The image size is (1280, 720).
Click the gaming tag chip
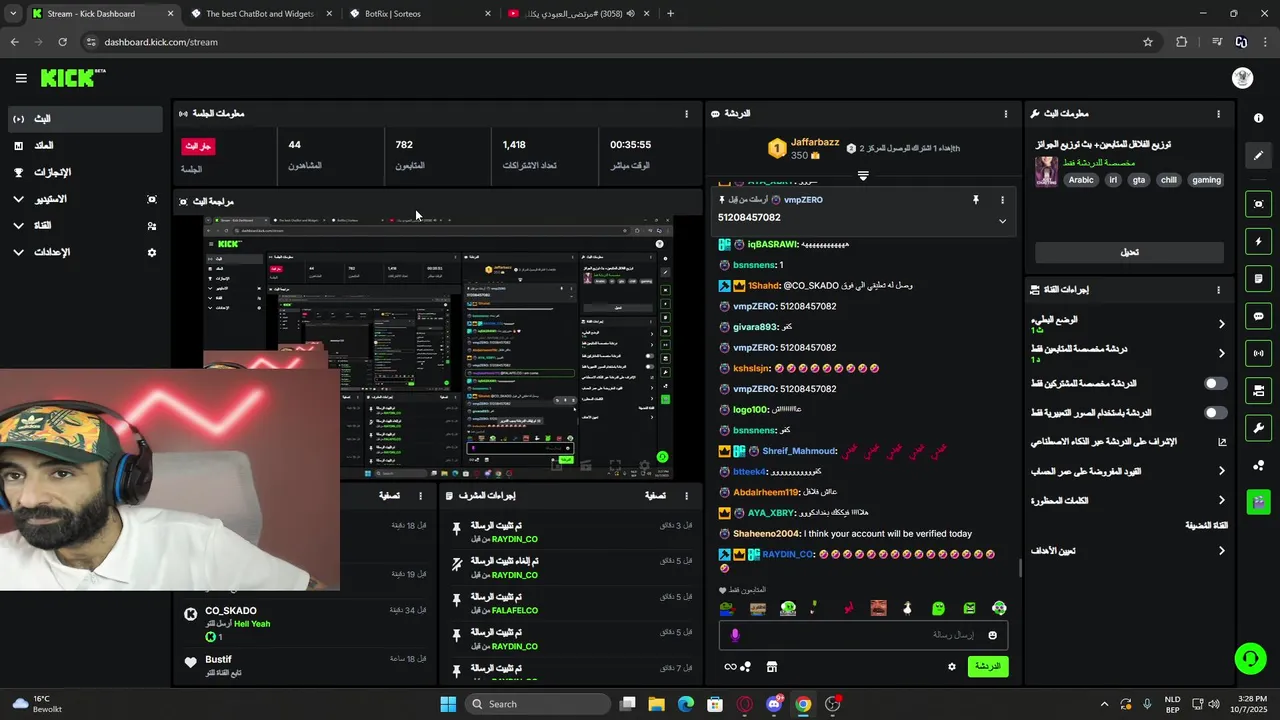click(1206, 180)
